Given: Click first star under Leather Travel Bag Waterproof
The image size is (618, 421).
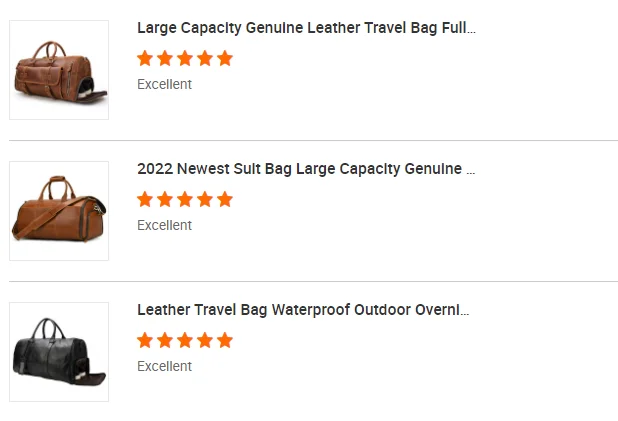Looking at the screenshot, I should tap(146, 340).
